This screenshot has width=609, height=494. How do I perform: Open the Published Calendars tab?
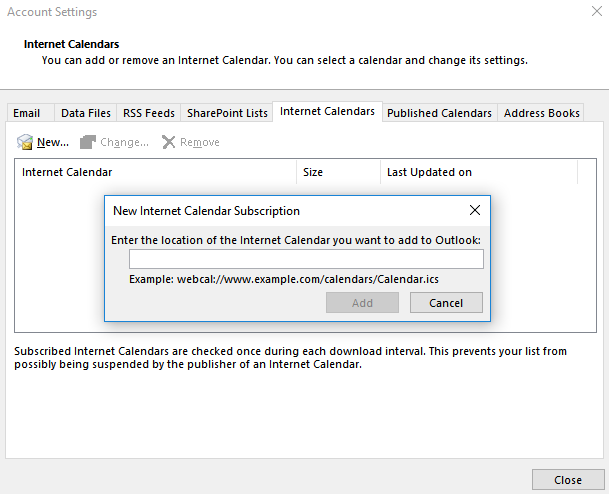[x=439, y=113]
